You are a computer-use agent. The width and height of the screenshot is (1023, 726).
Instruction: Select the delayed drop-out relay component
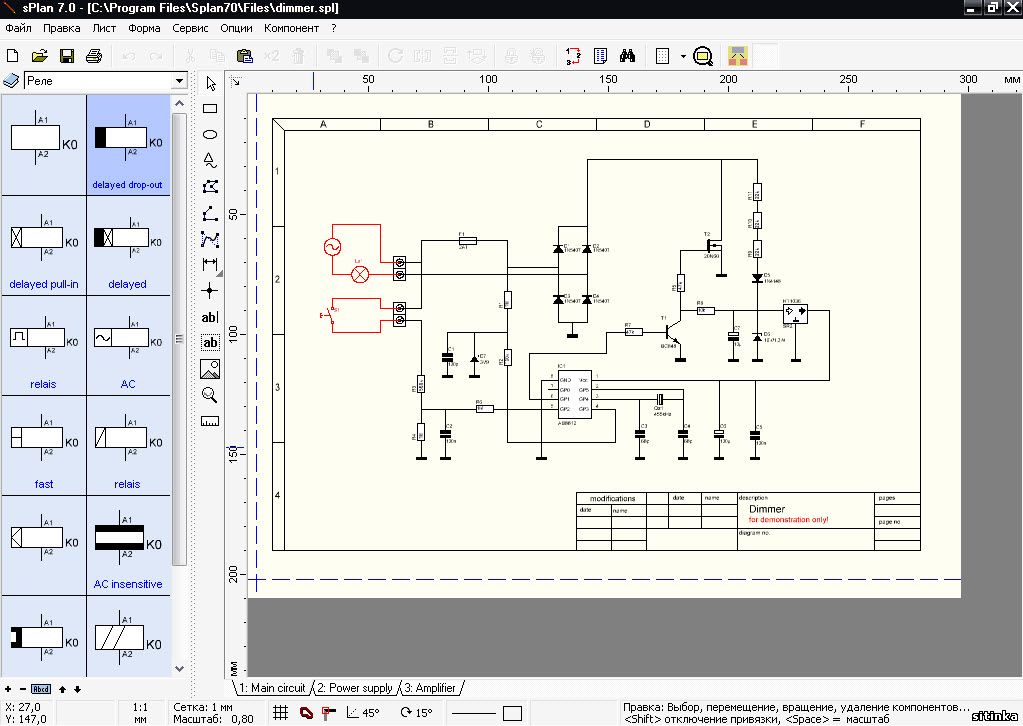[x=127, y=145]
